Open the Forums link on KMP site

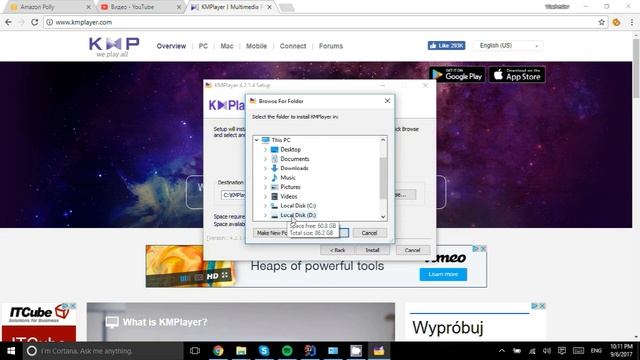[331, 46]
